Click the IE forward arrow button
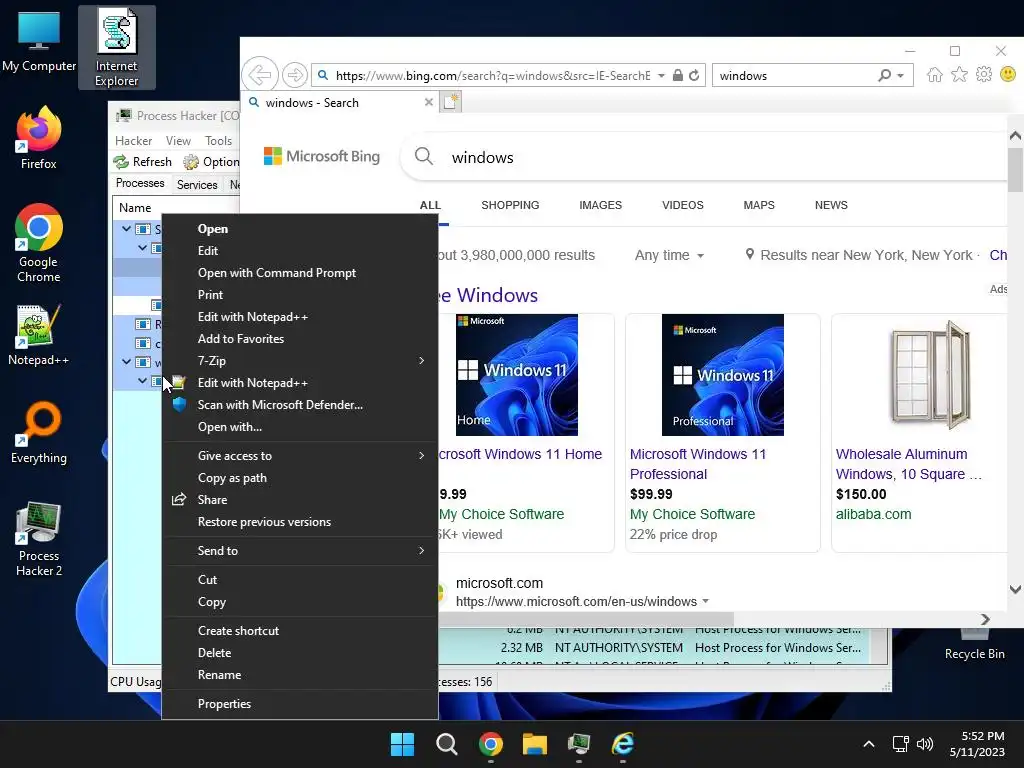The height and width of the screenshot is (768, 1024). point(295,75)
